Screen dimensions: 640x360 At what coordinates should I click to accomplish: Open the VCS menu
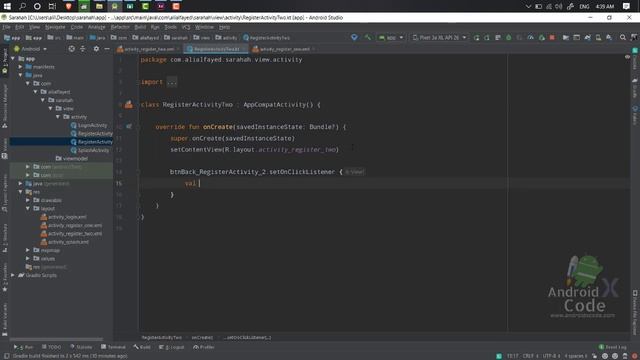pyautogui.click(x=186, y=27)
